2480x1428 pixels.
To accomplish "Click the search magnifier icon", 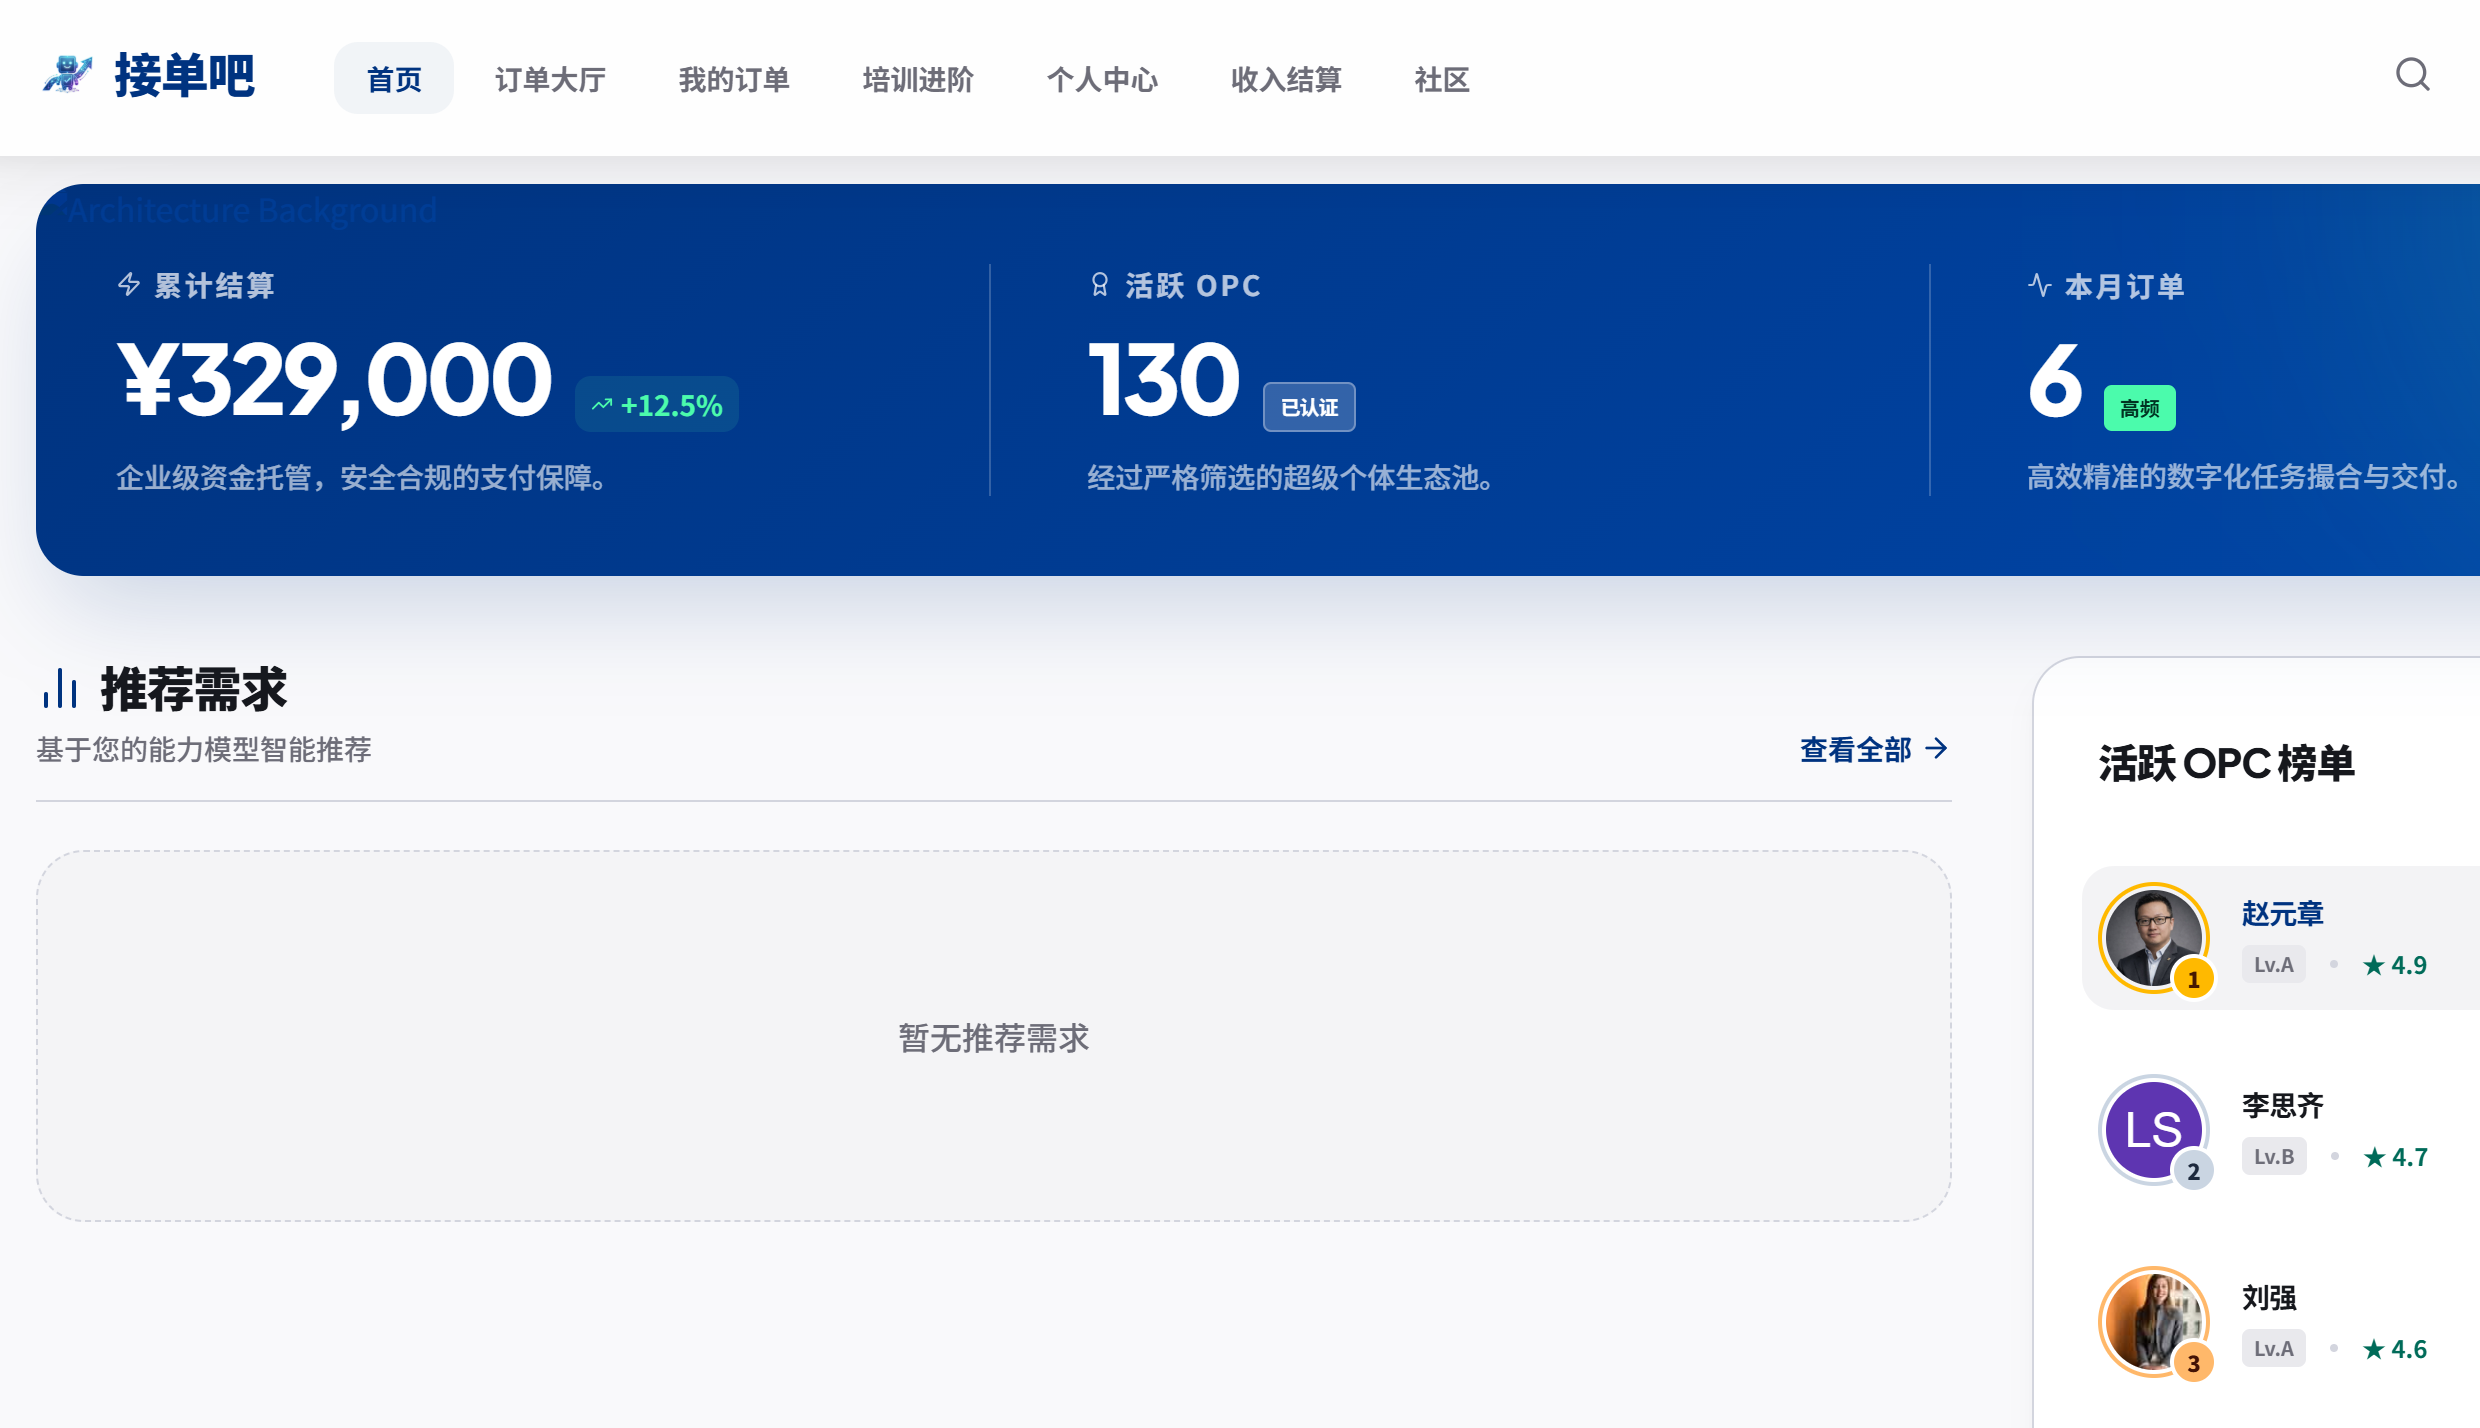I will click(2412, 74).
